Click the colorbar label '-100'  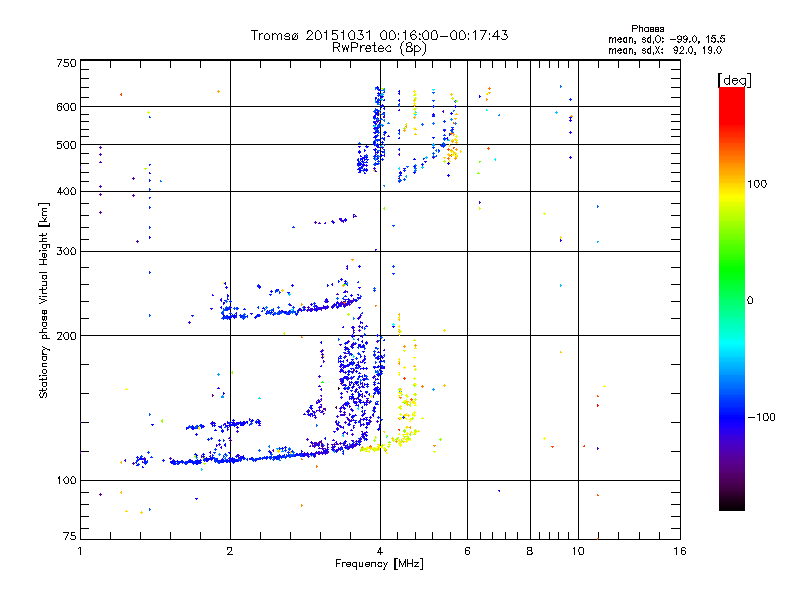point(761,417)
